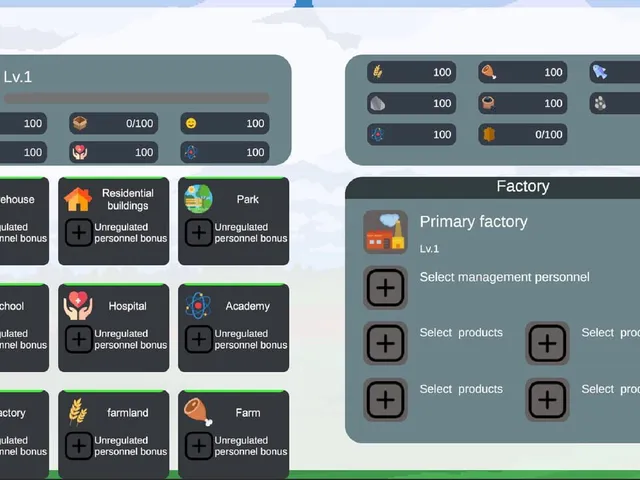Viewport: 640px width, 480px height.
Task: Add personnel to Academy slot
Action: coord(199,339)
